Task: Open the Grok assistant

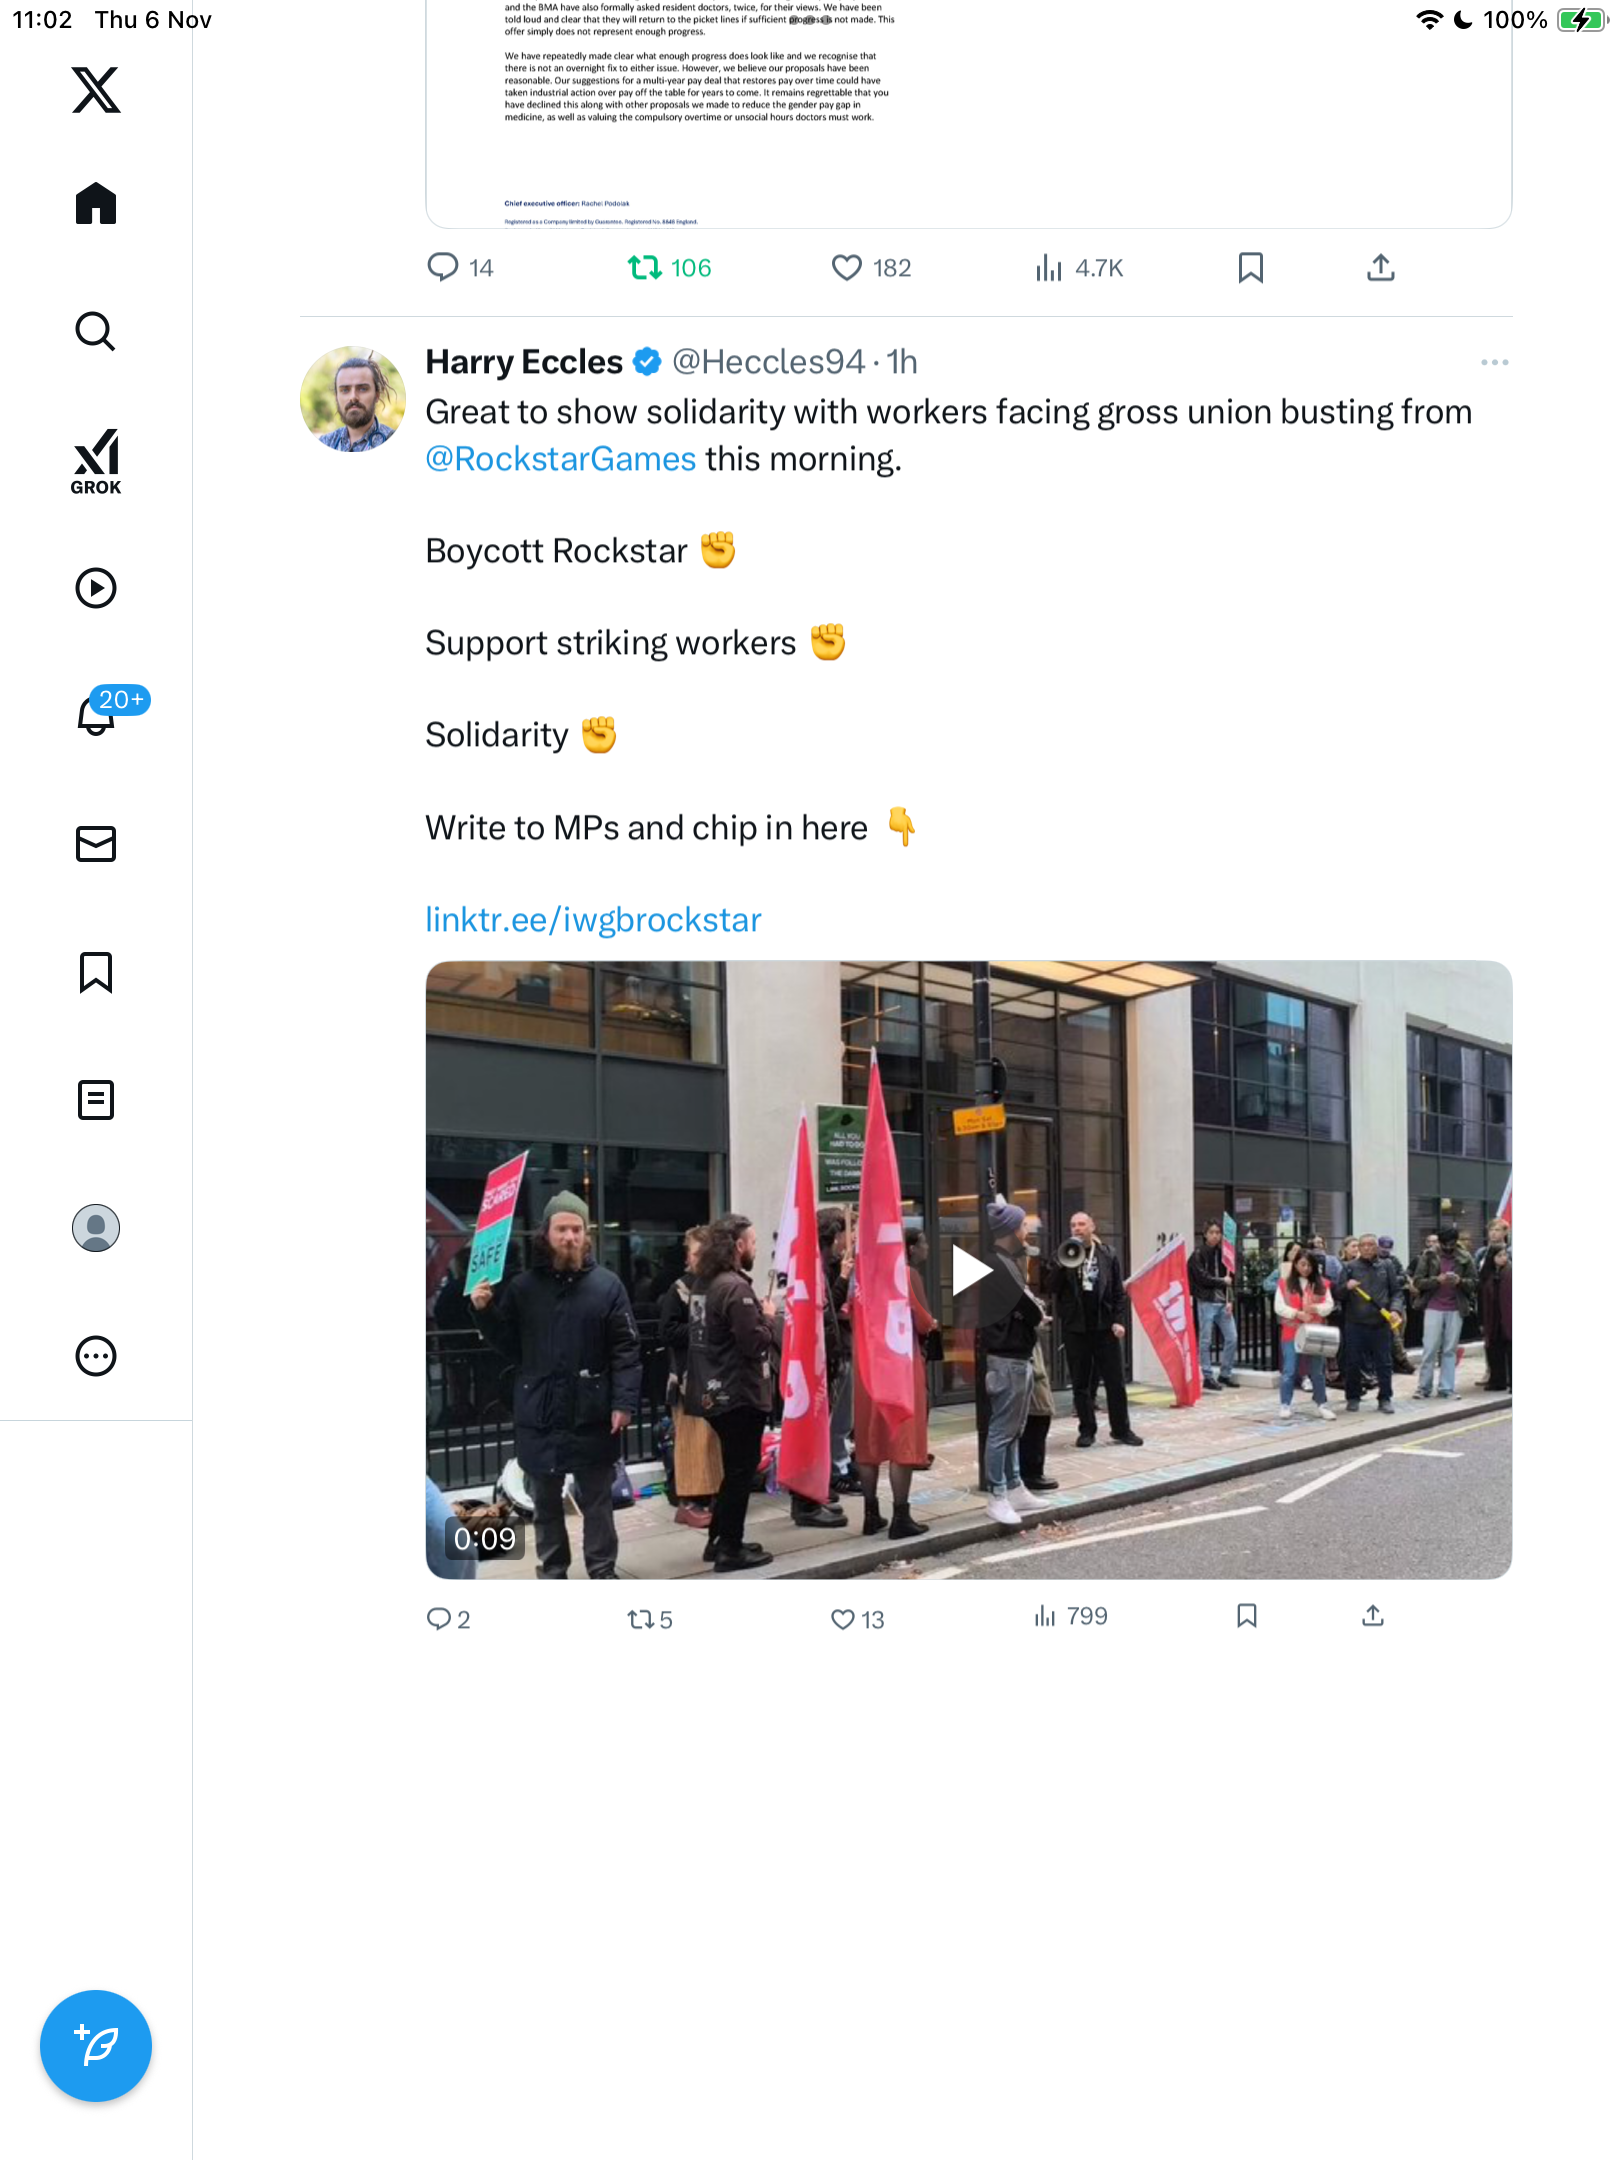Action: pyautogui.click(x=96, y=462)
